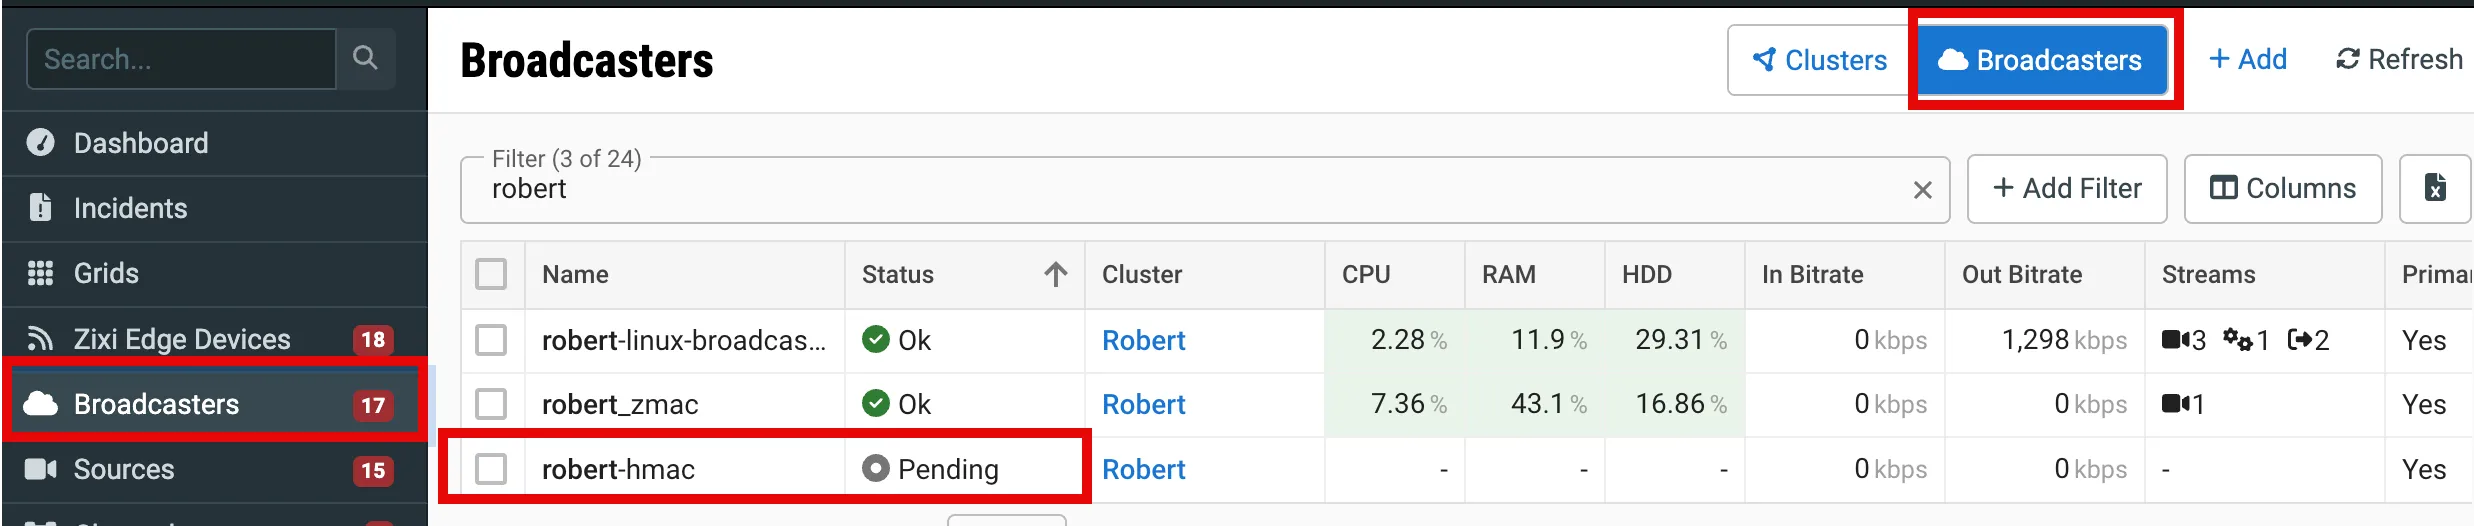Click the Clusters tab arrow icon
The height and width of the screenshot is (526, 2474).
[1765, 60]
